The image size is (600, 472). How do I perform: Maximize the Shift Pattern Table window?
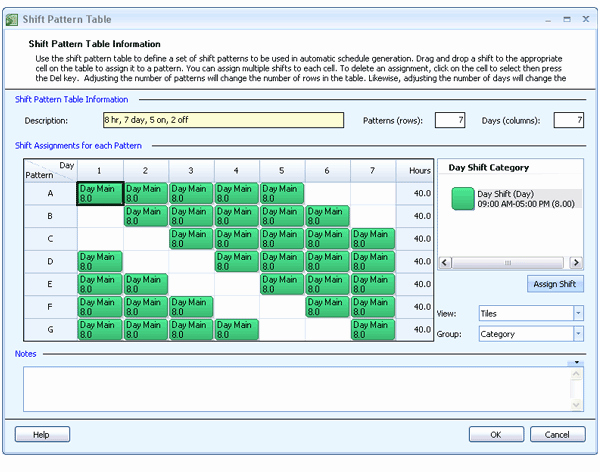click(567, 19)
